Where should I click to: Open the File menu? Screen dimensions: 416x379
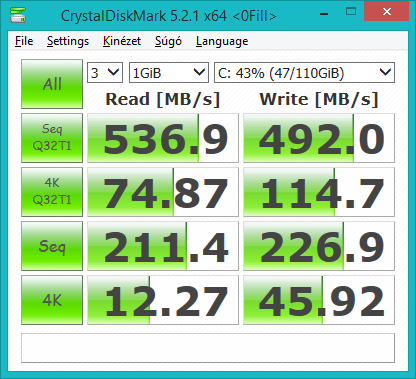click(x=24, y=41)
